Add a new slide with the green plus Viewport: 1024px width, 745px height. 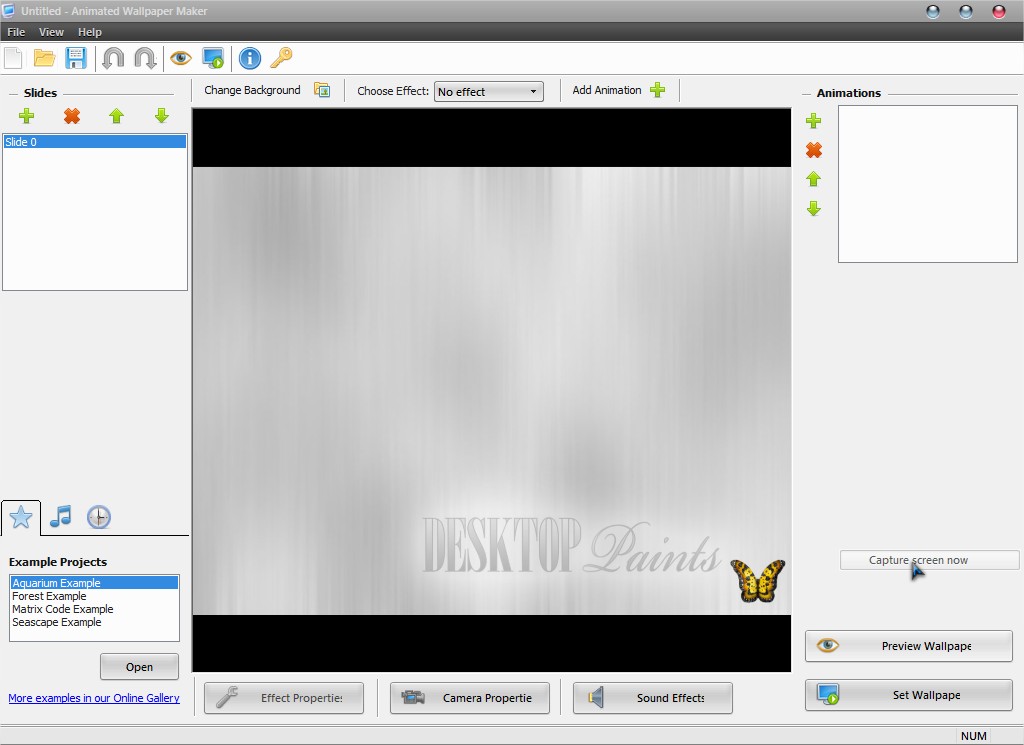click(27, 116)
